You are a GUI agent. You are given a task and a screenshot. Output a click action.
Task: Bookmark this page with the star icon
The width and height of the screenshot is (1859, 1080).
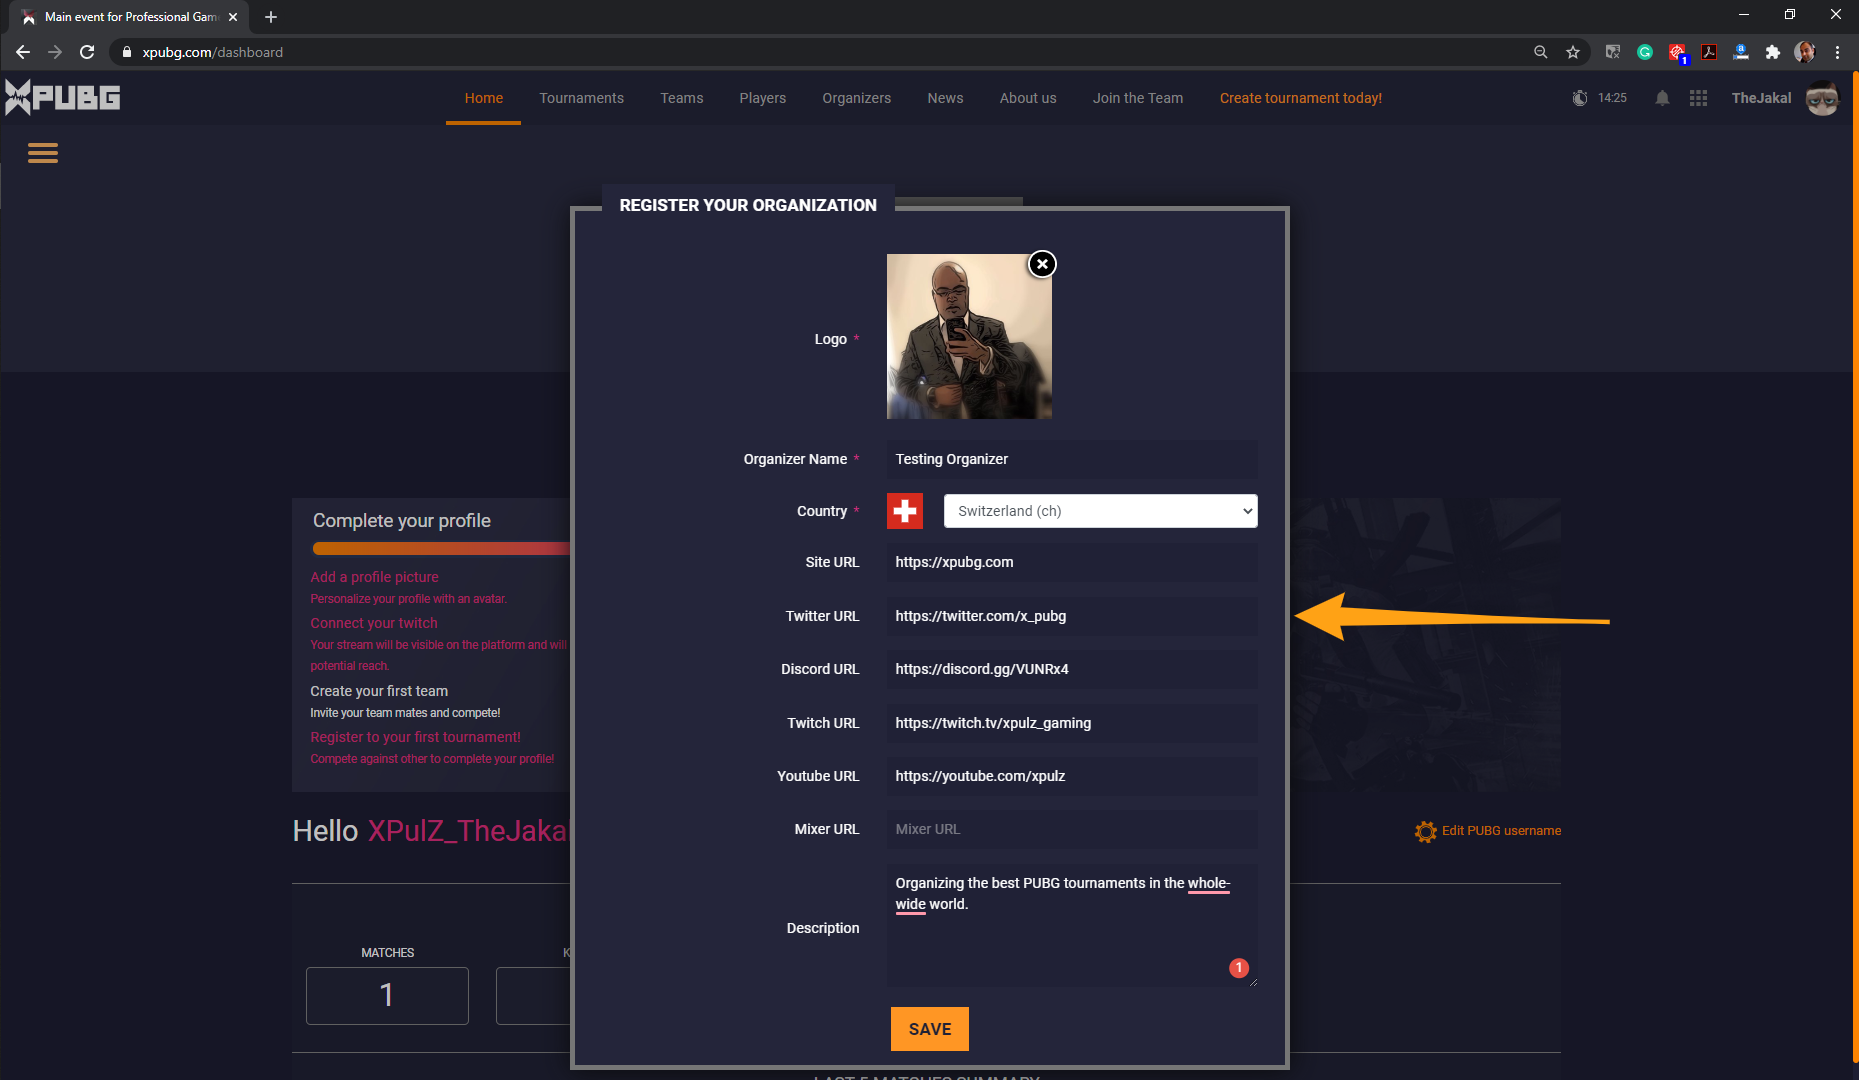point(1573,52)
